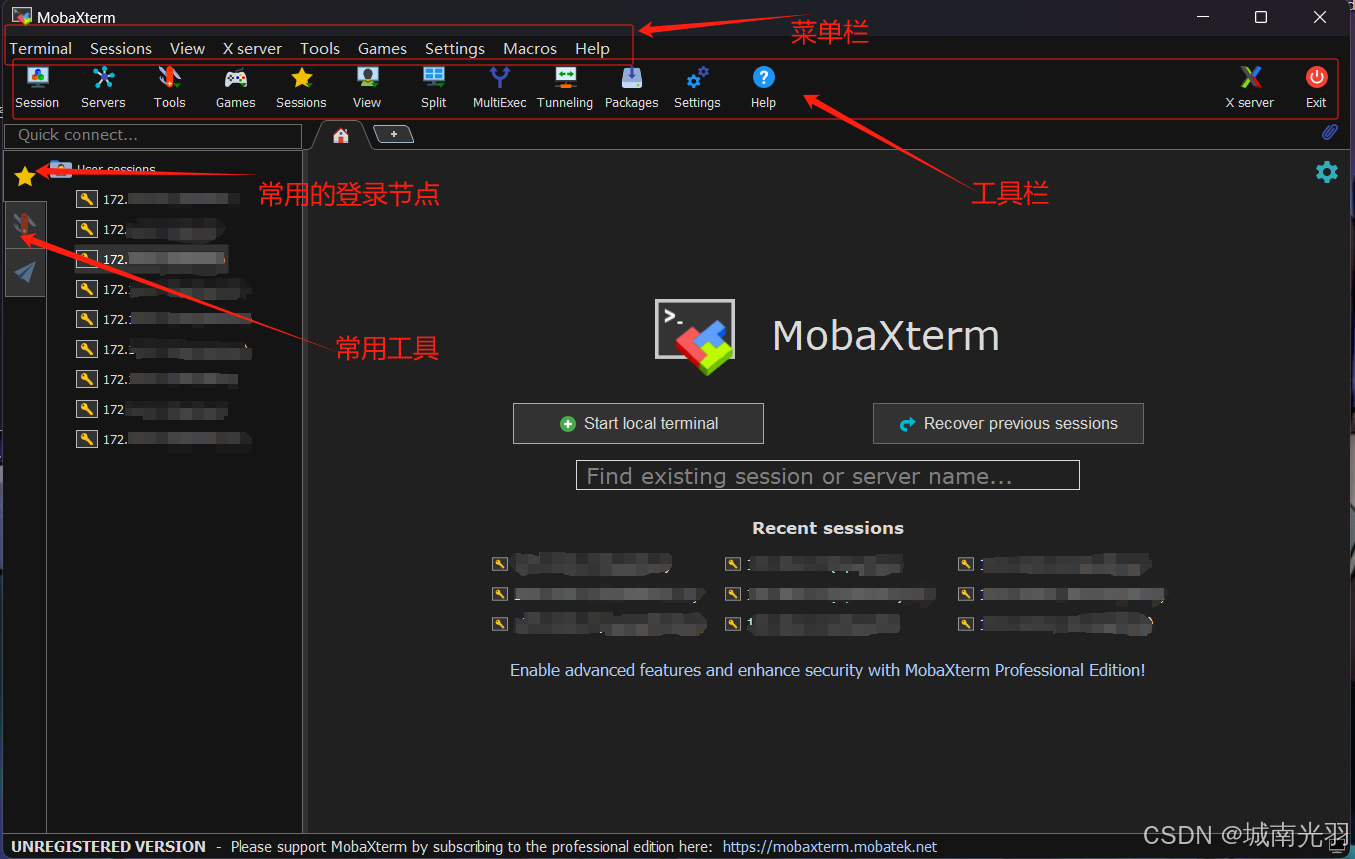Open the mobaxterm.mobatek.net link

tap(830, 847)
